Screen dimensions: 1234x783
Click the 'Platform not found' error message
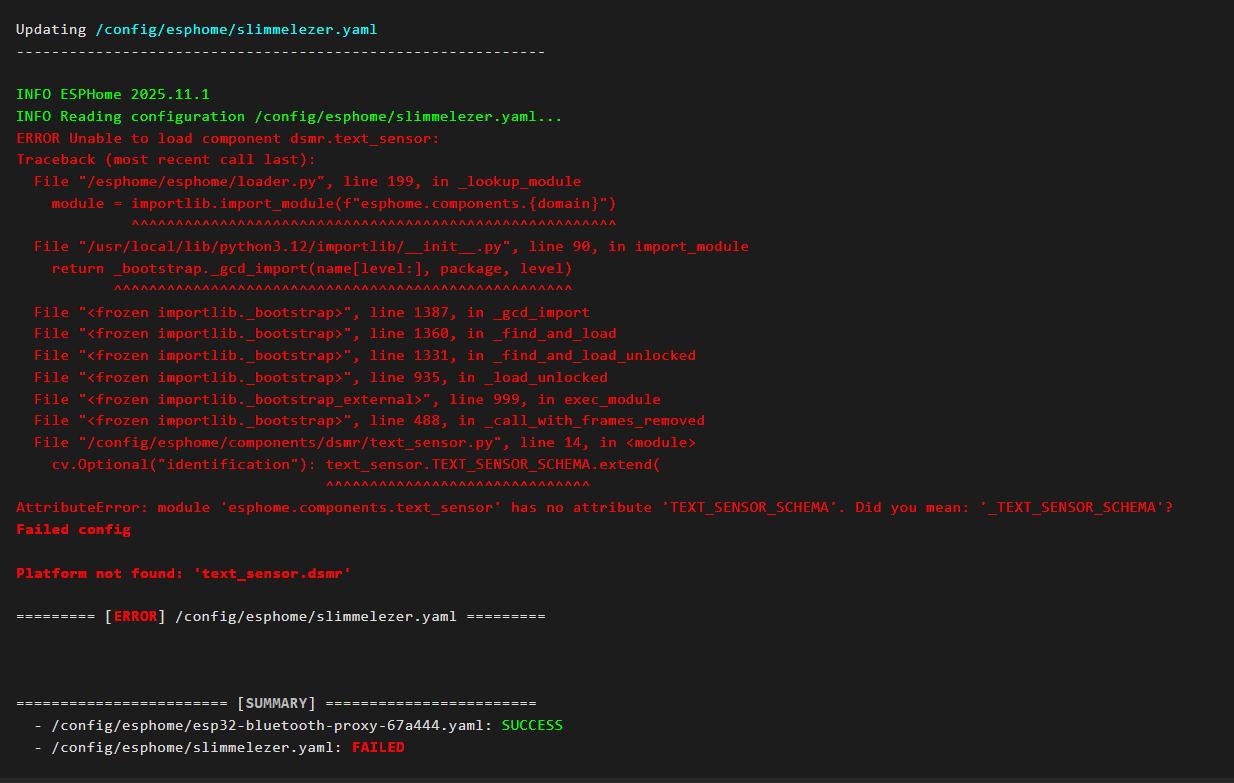pyautogui.click(x=183, y=573)
